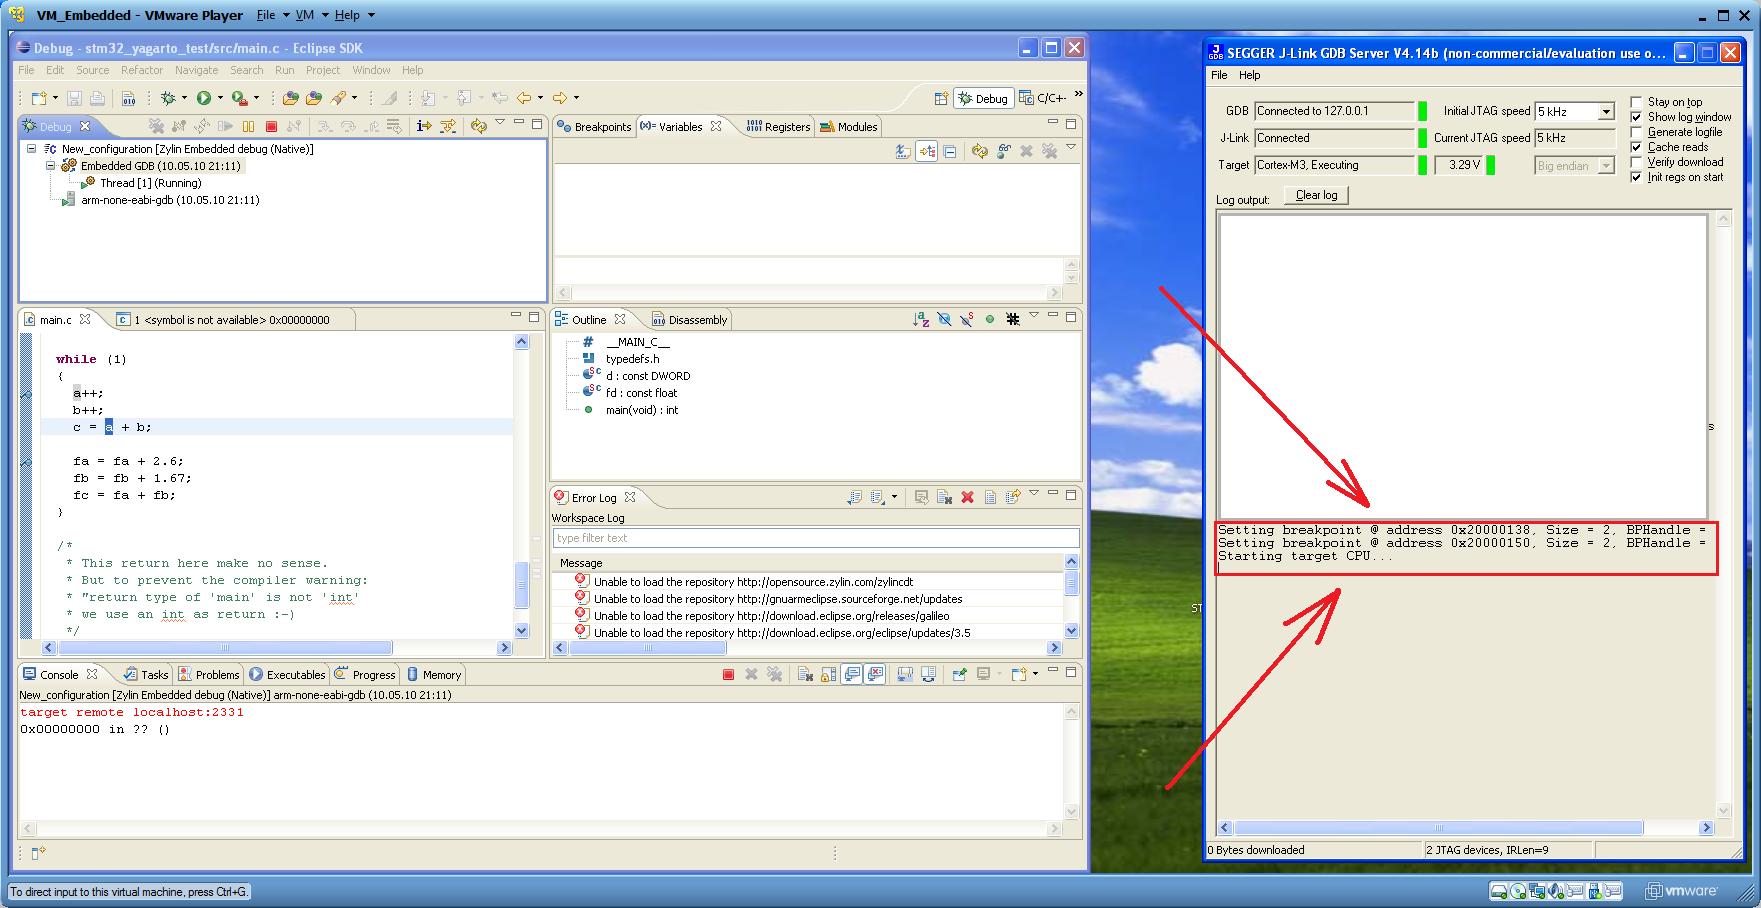1761x908 pixels.
Task: Click the main.c editor horizontal scrollbar
Action: 277,648
